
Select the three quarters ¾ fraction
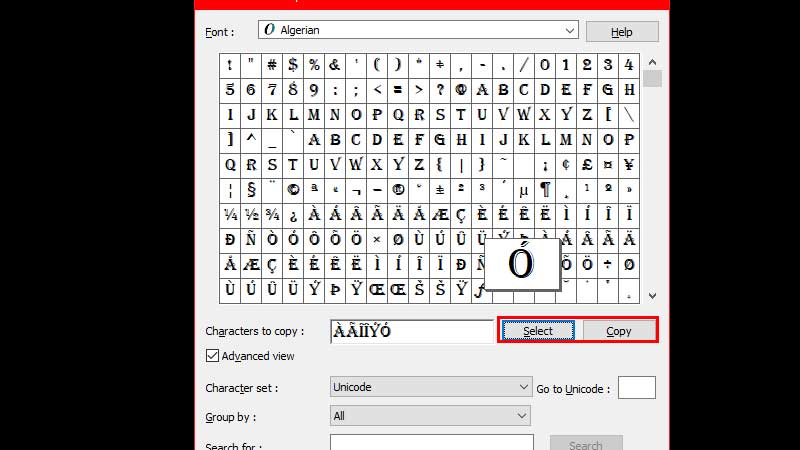click(x=272, y=215)
